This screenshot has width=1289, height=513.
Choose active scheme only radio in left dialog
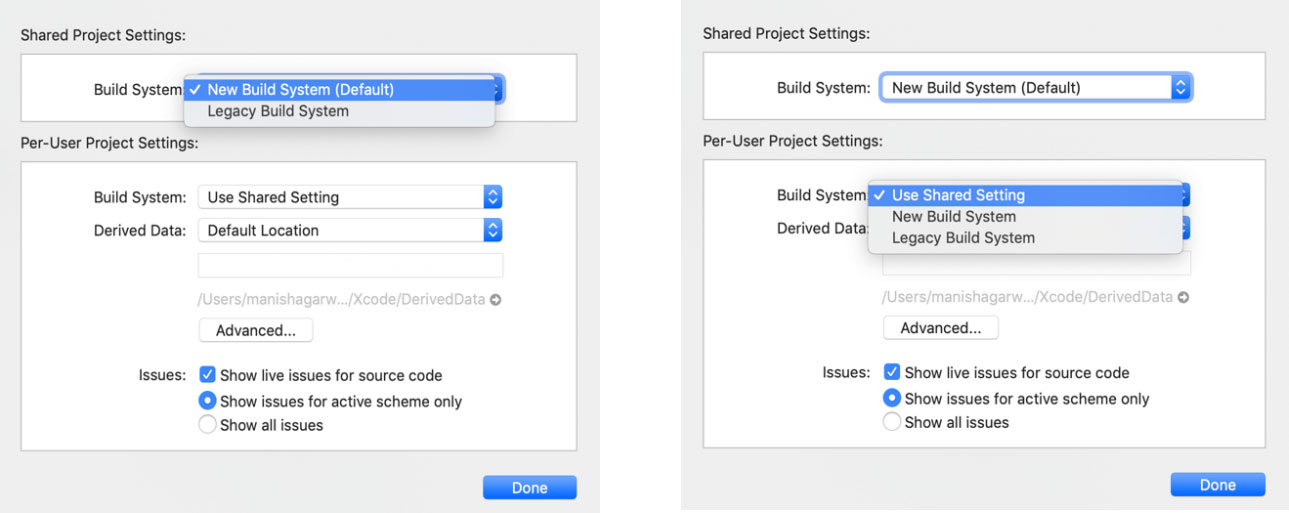pyautogui.click(x=208, y=401)
